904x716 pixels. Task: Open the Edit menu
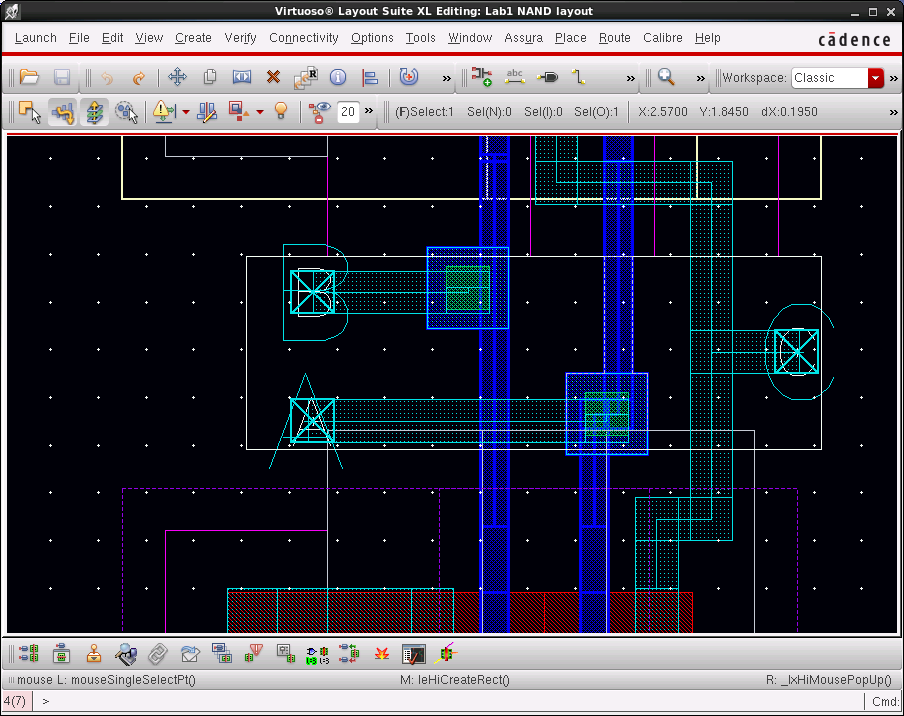tap(112, 38)
